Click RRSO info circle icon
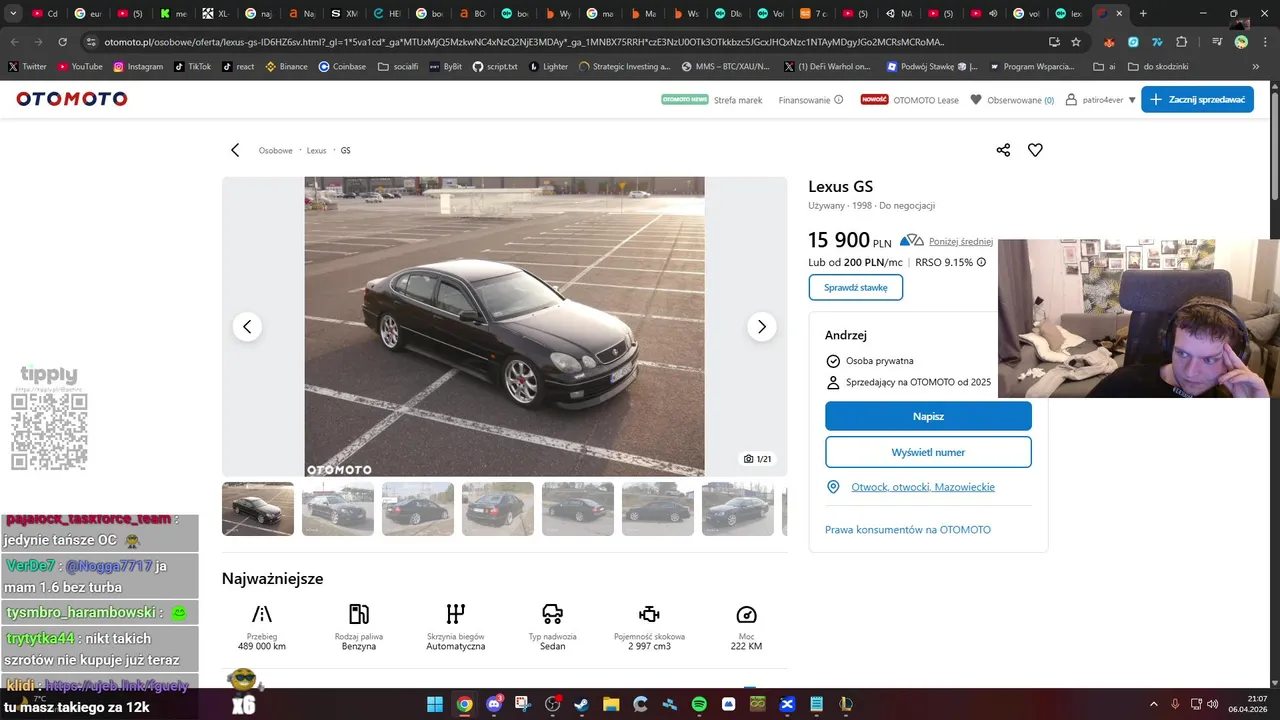The height and width of the screenshot is (720, 1280). click(x=981, y=262)
